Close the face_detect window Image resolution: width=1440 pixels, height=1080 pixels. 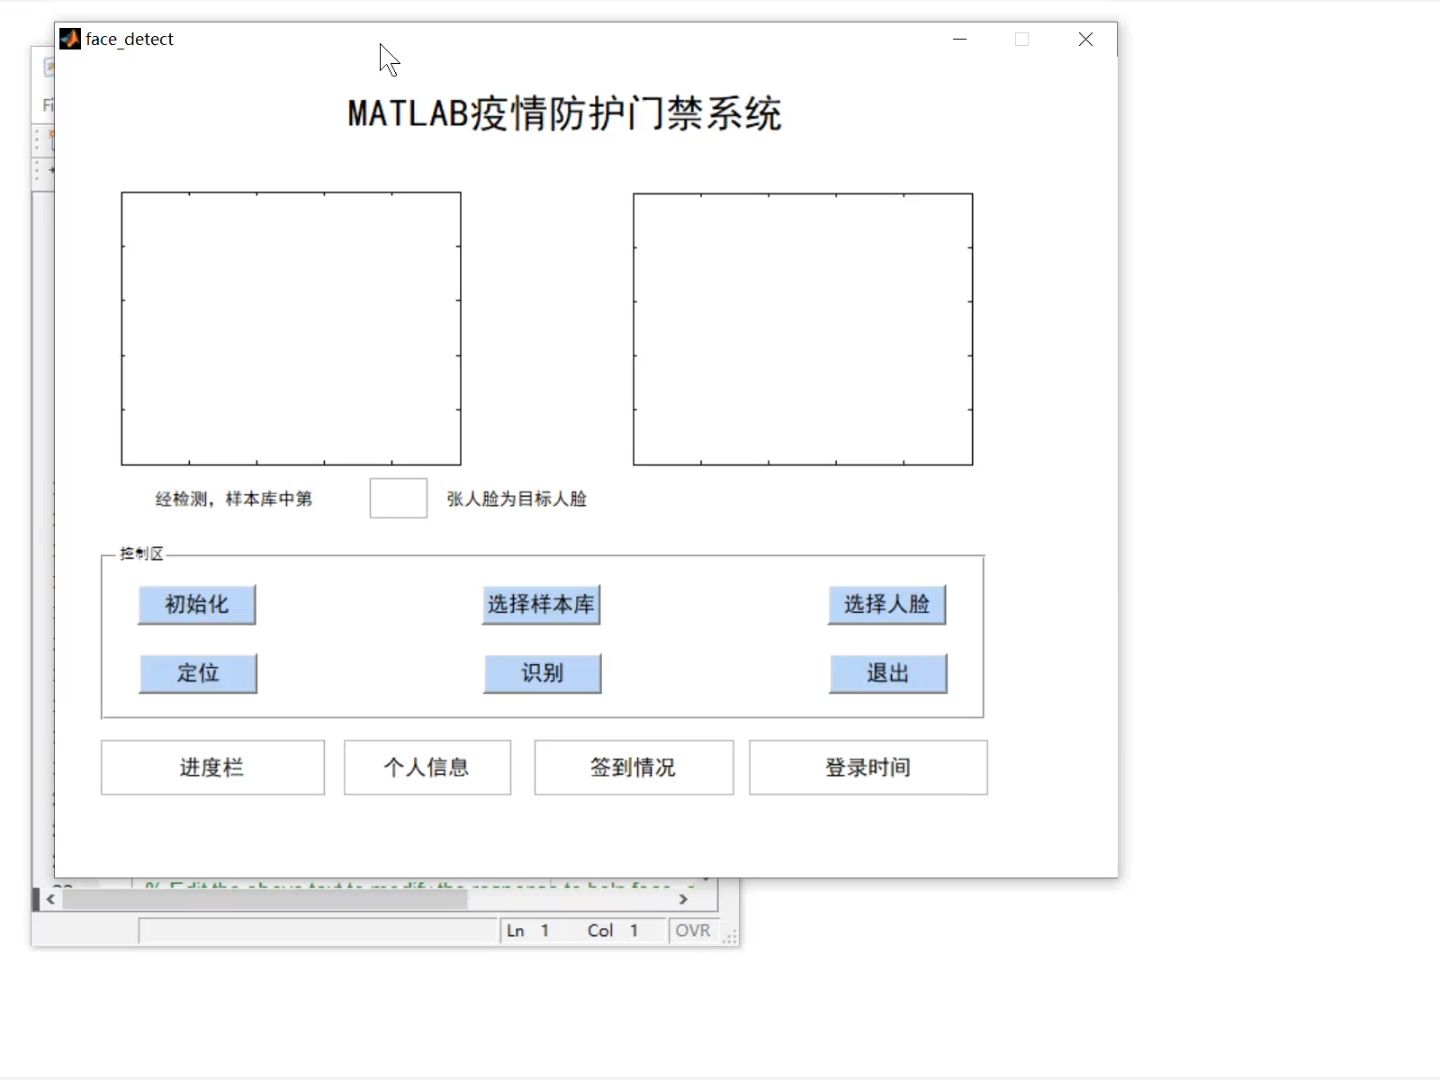coord(1086,39)
